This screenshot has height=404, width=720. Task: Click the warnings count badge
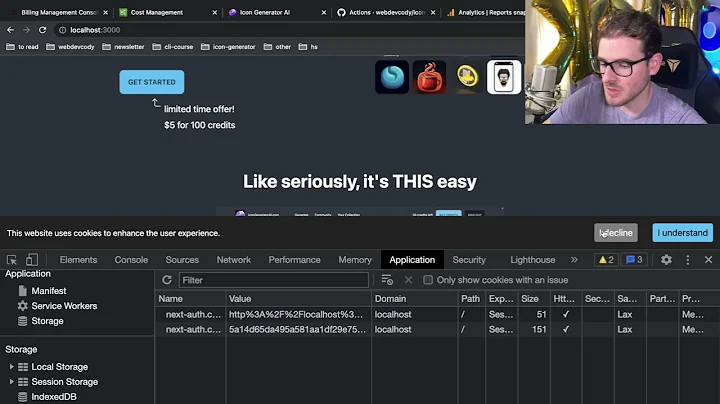point(606,260)
